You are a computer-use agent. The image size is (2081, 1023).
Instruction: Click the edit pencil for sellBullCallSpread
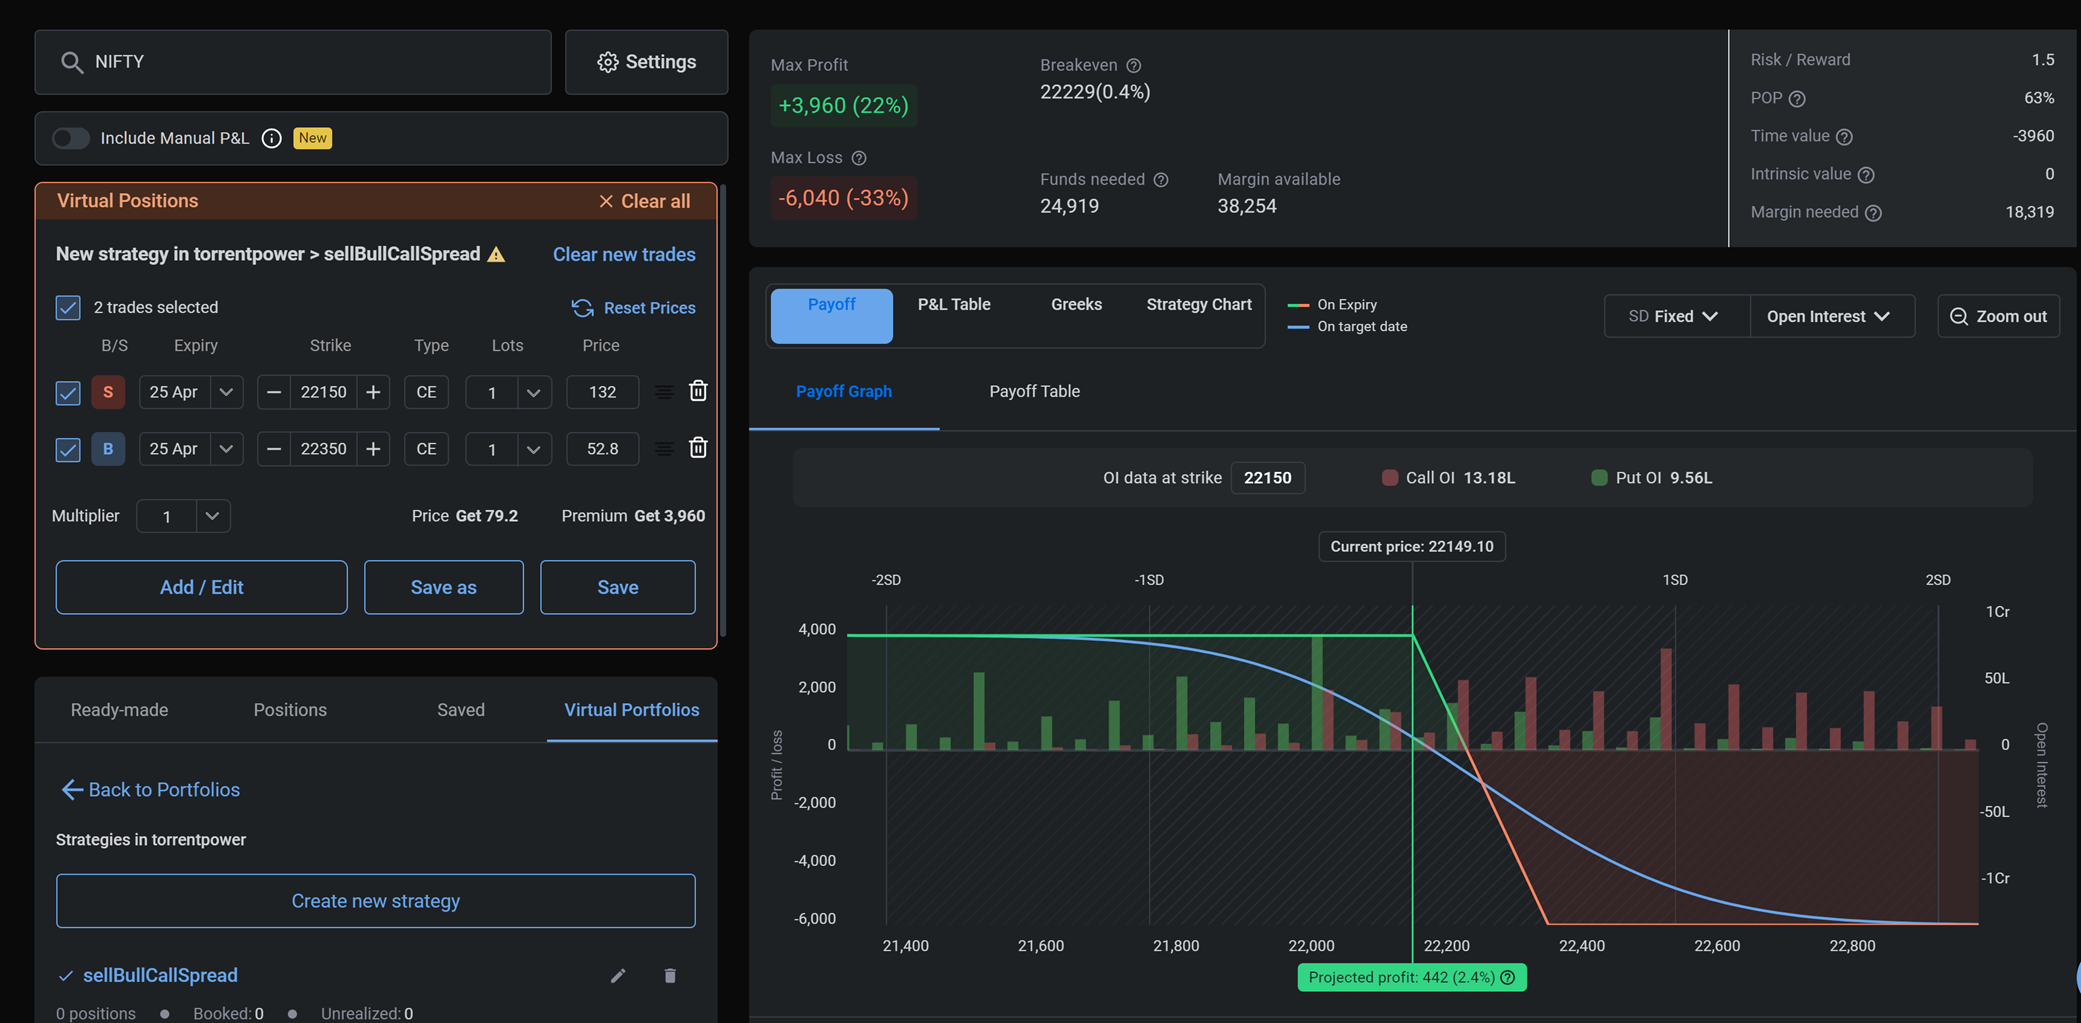coord(618,976)
